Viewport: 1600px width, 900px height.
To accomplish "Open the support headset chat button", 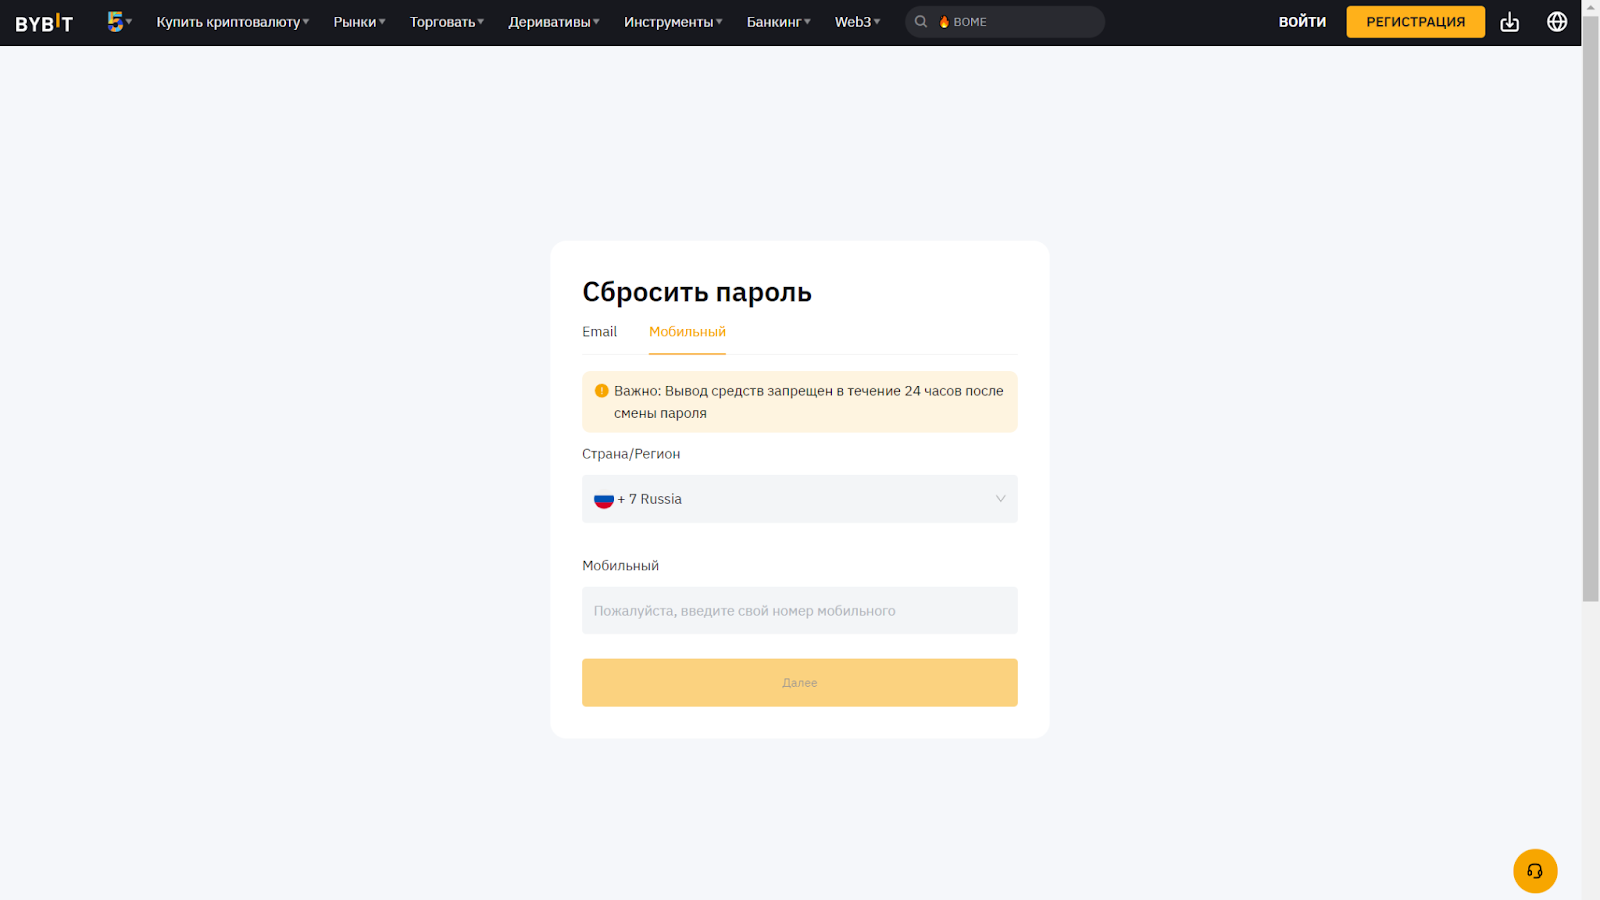I will coord(1535,871).
